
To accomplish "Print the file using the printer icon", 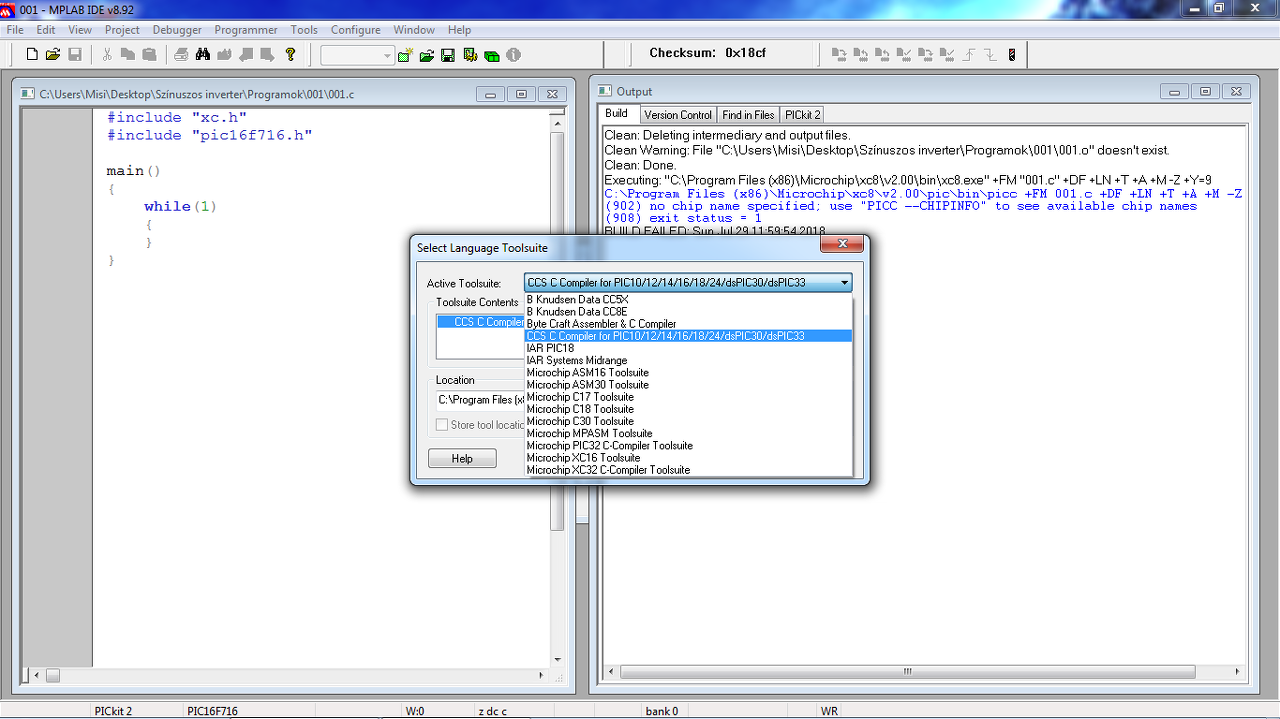I will [x=181, y=55].
